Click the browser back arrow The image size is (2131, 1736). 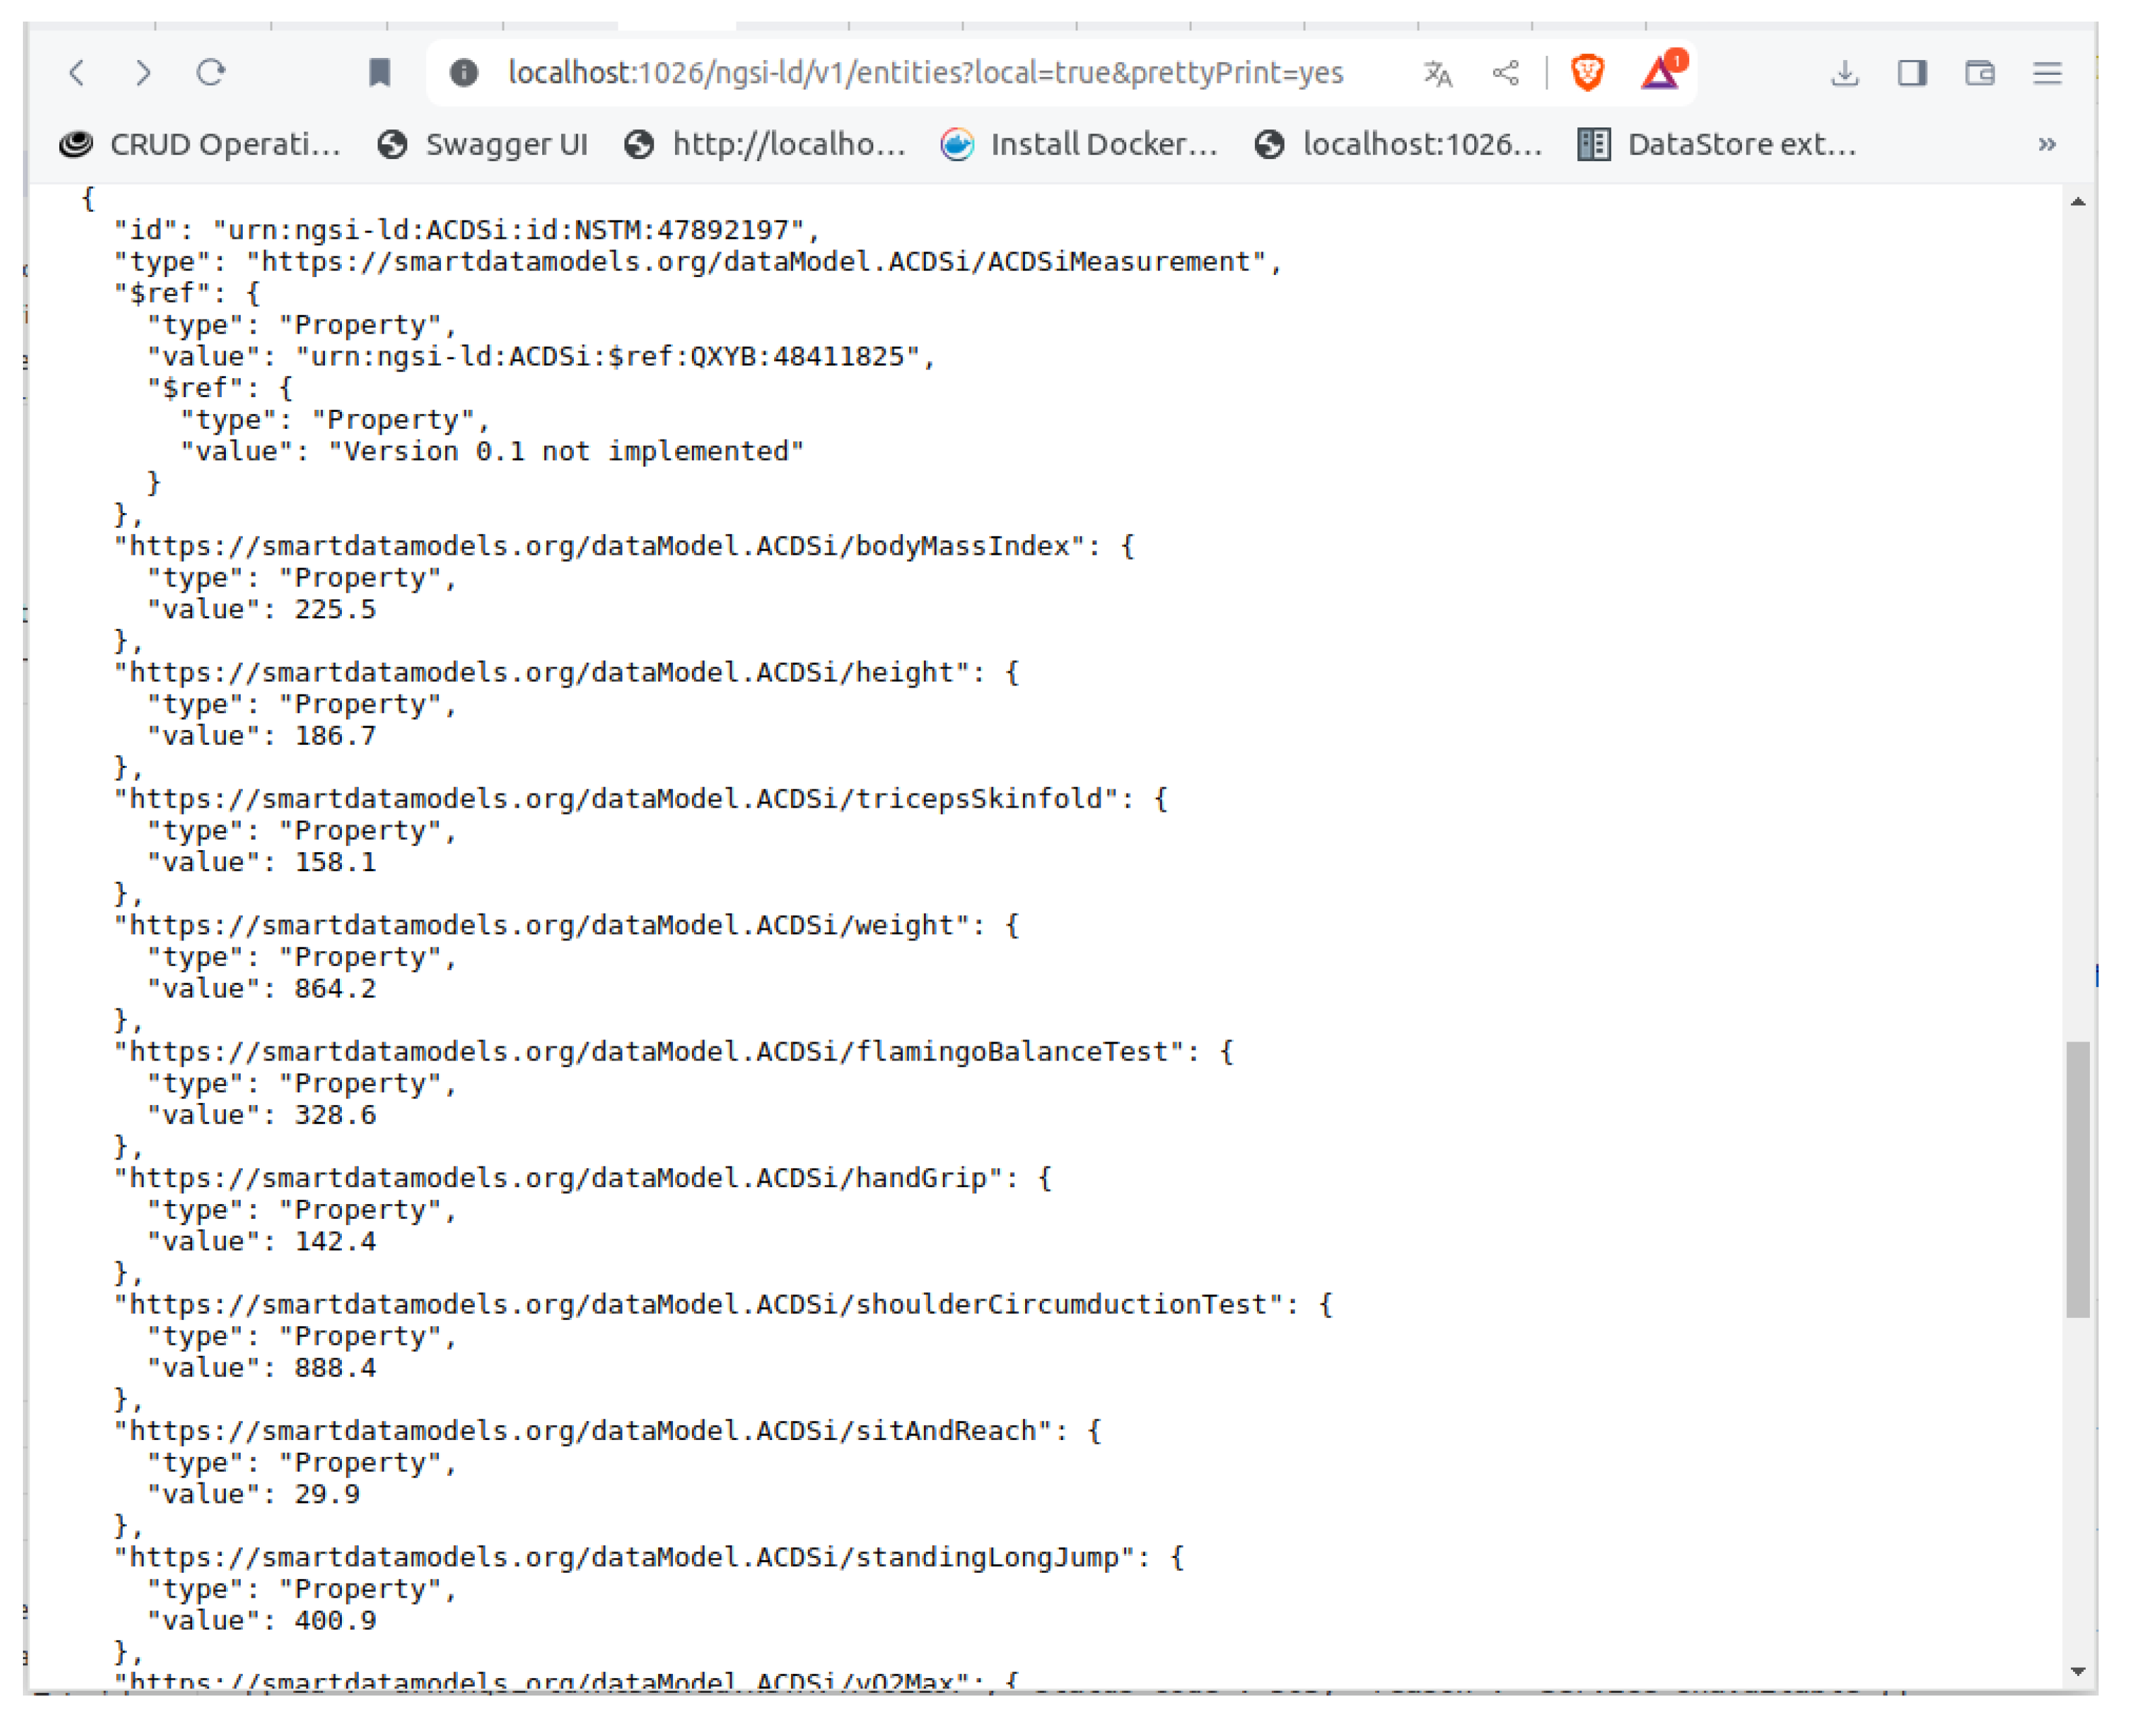[x=77, y=73]
